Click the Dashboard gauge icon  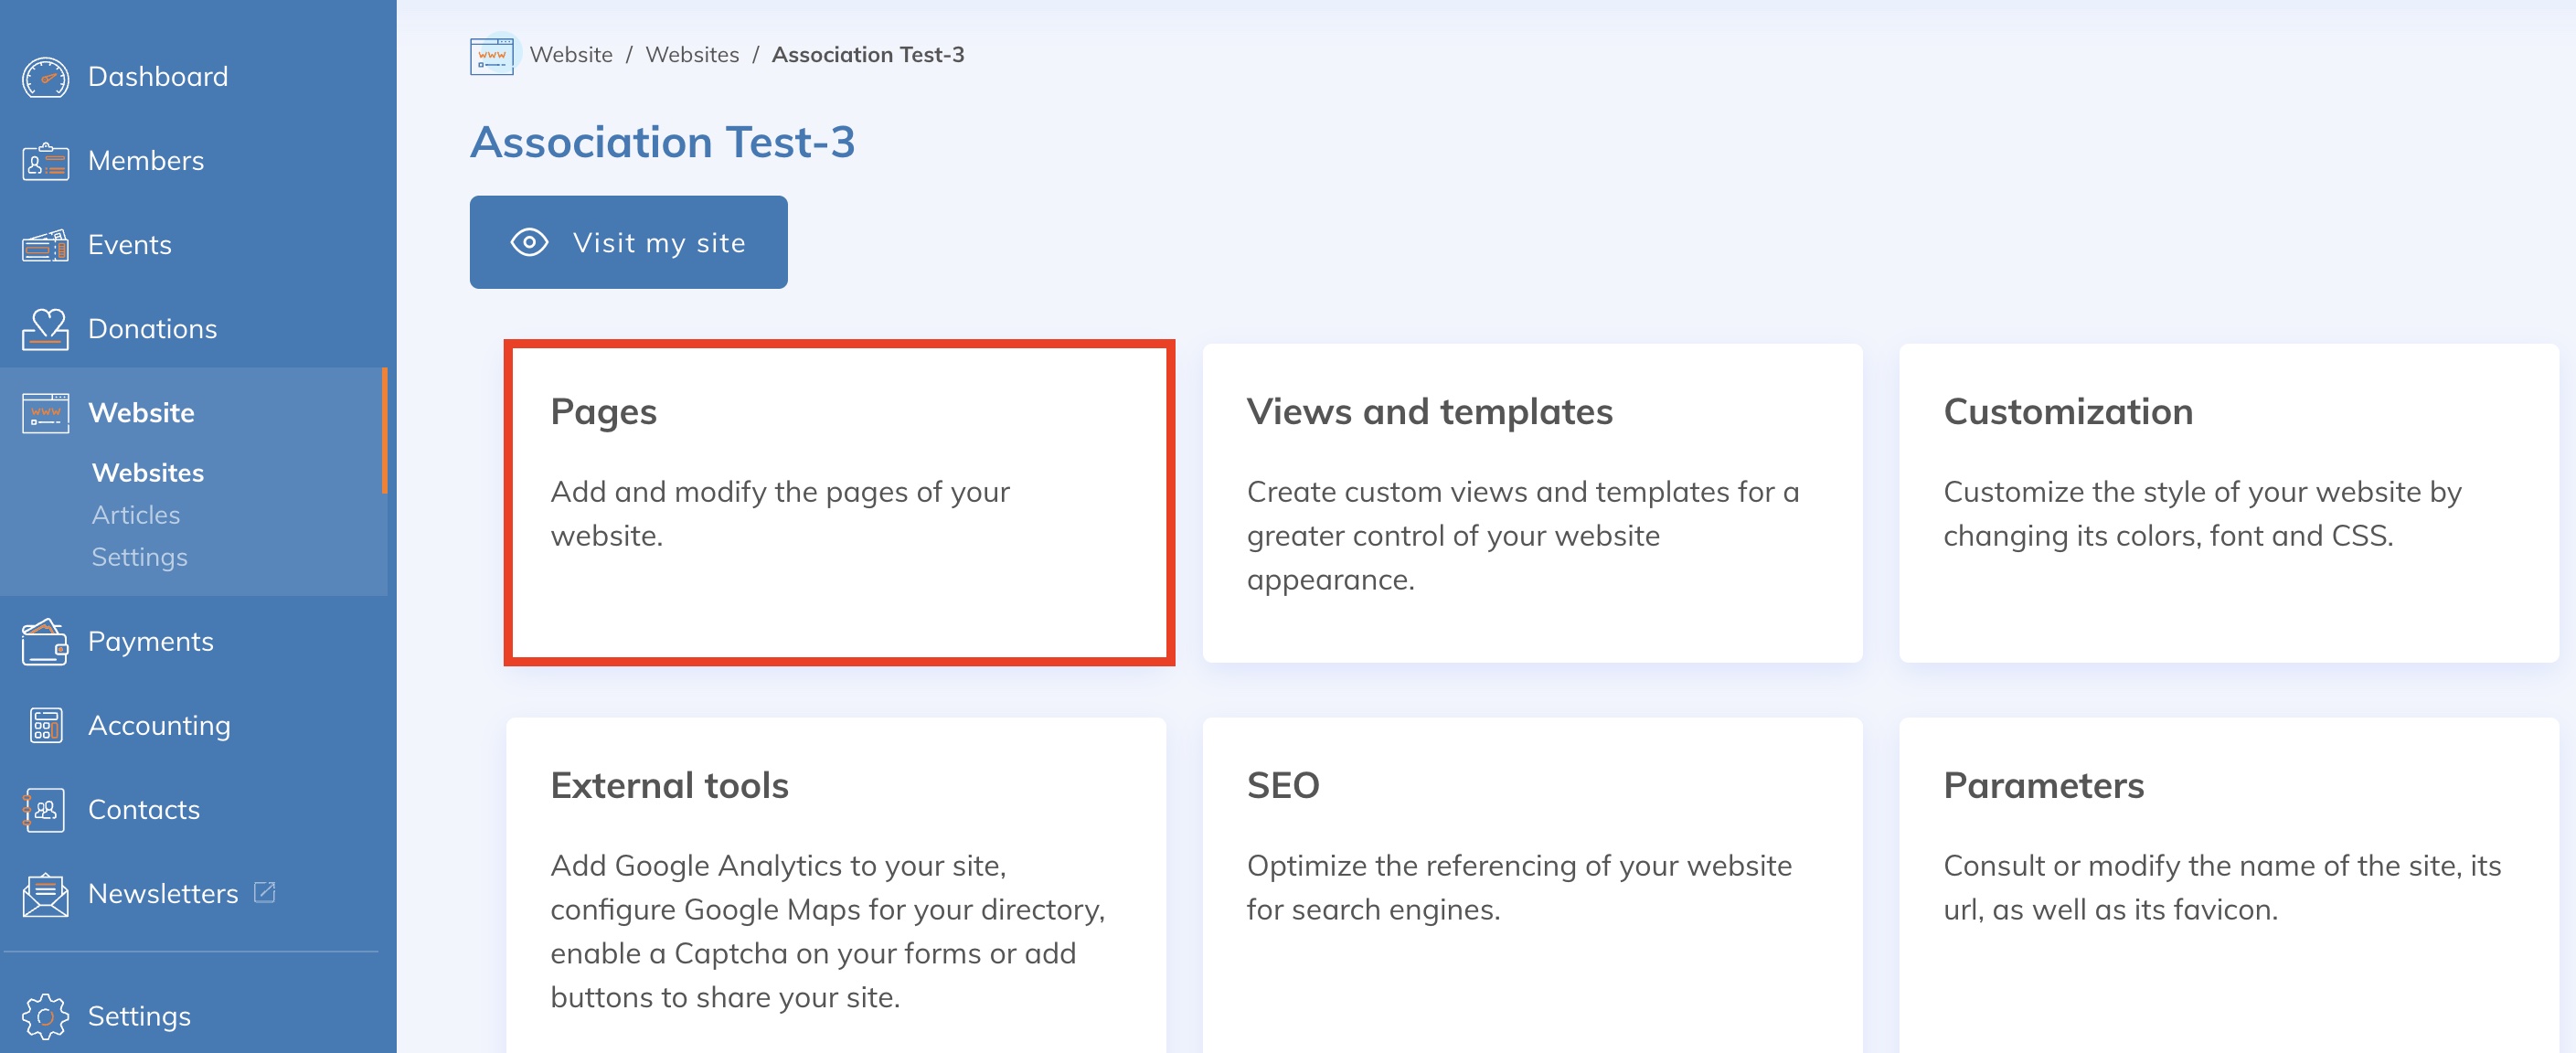(45, 77)
